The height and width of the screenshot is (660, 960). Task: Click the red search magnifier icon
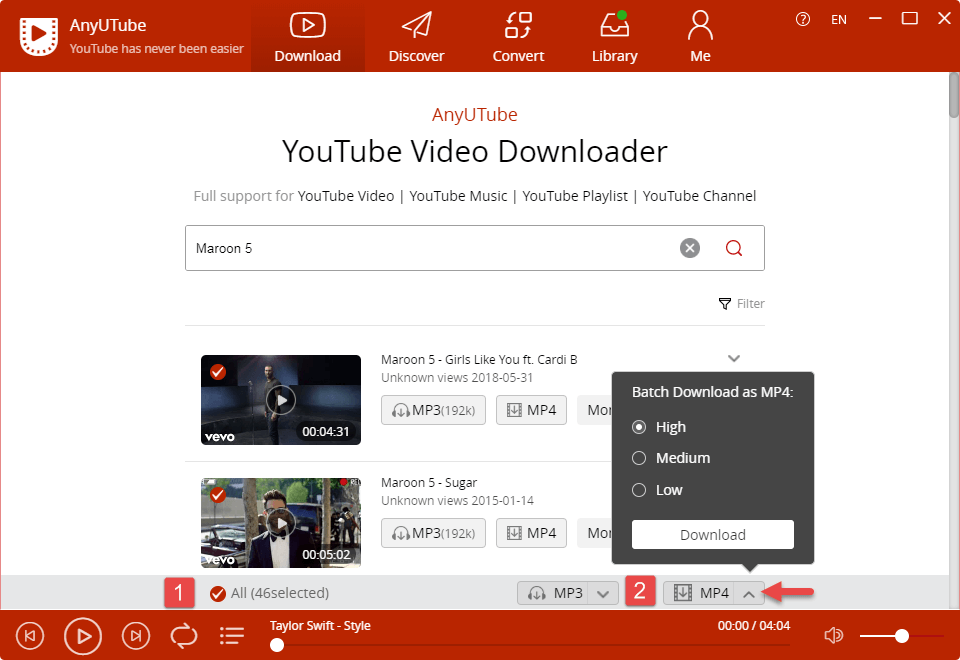[x=734, y=248]
